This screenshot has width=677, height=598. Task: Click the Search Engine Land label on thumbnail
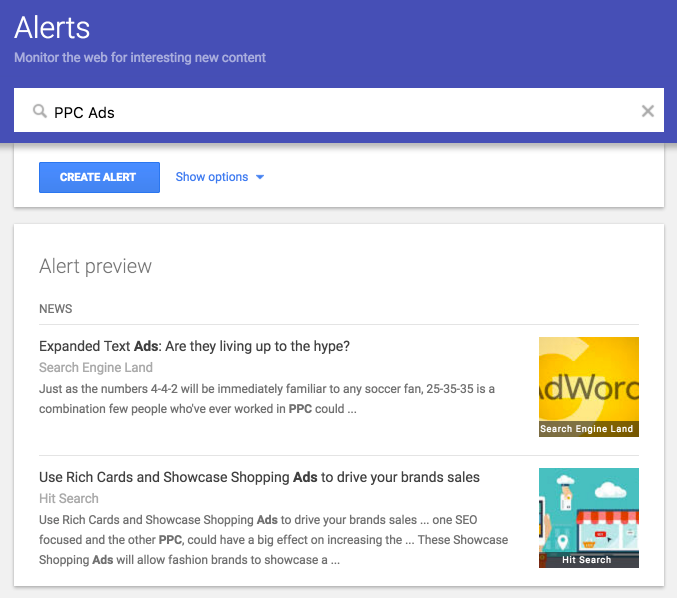586,429
